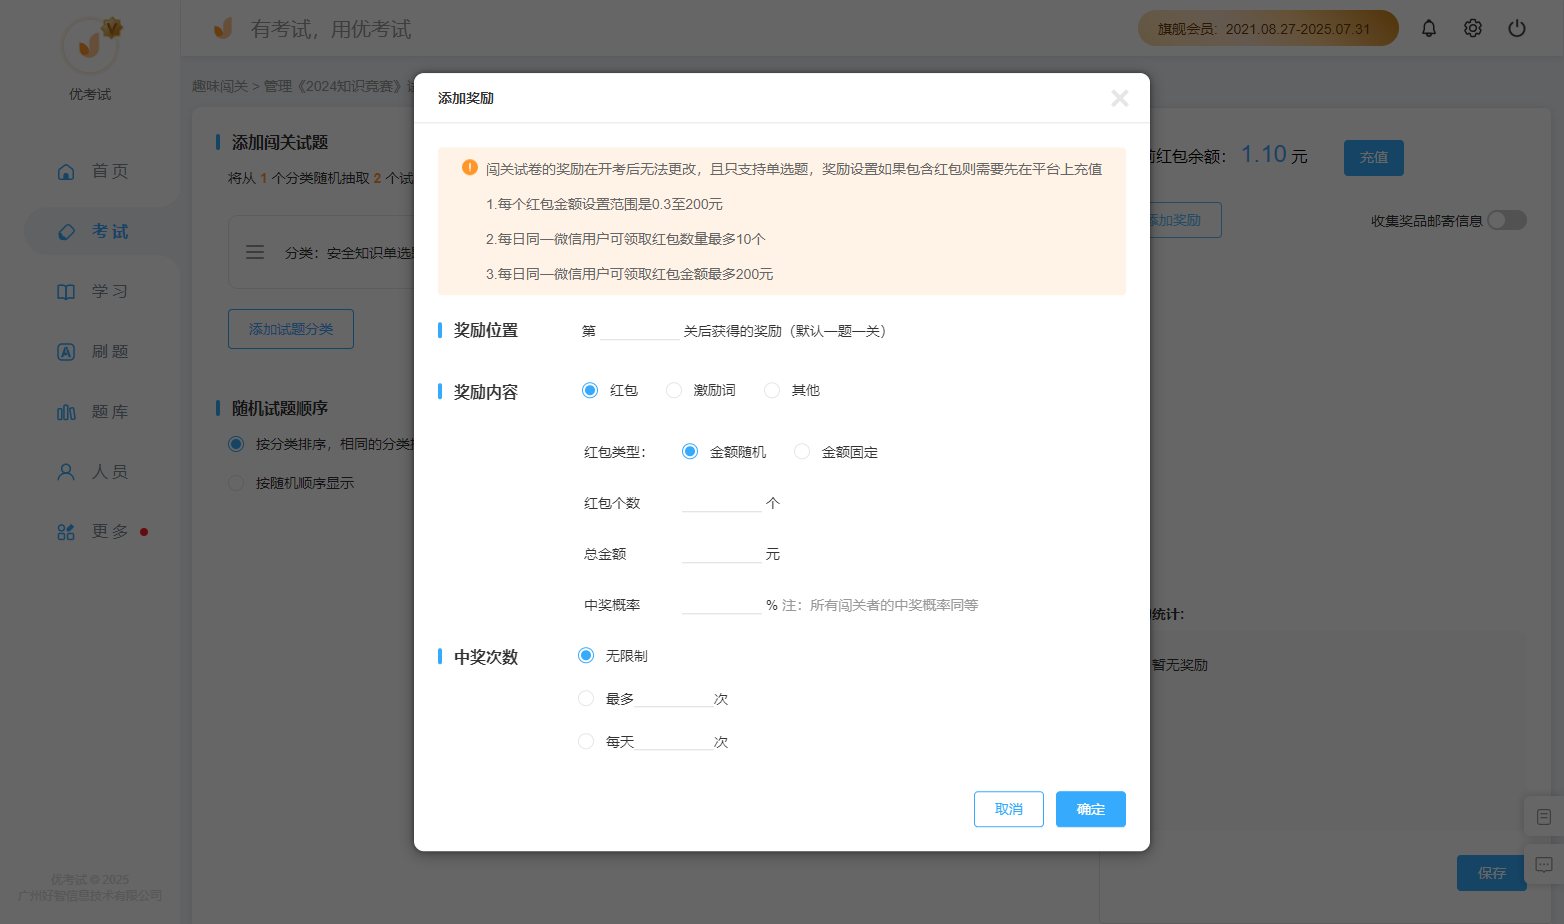Focus the 第...关 level number field
1564x924 pixels.
[x=640, y=331]
